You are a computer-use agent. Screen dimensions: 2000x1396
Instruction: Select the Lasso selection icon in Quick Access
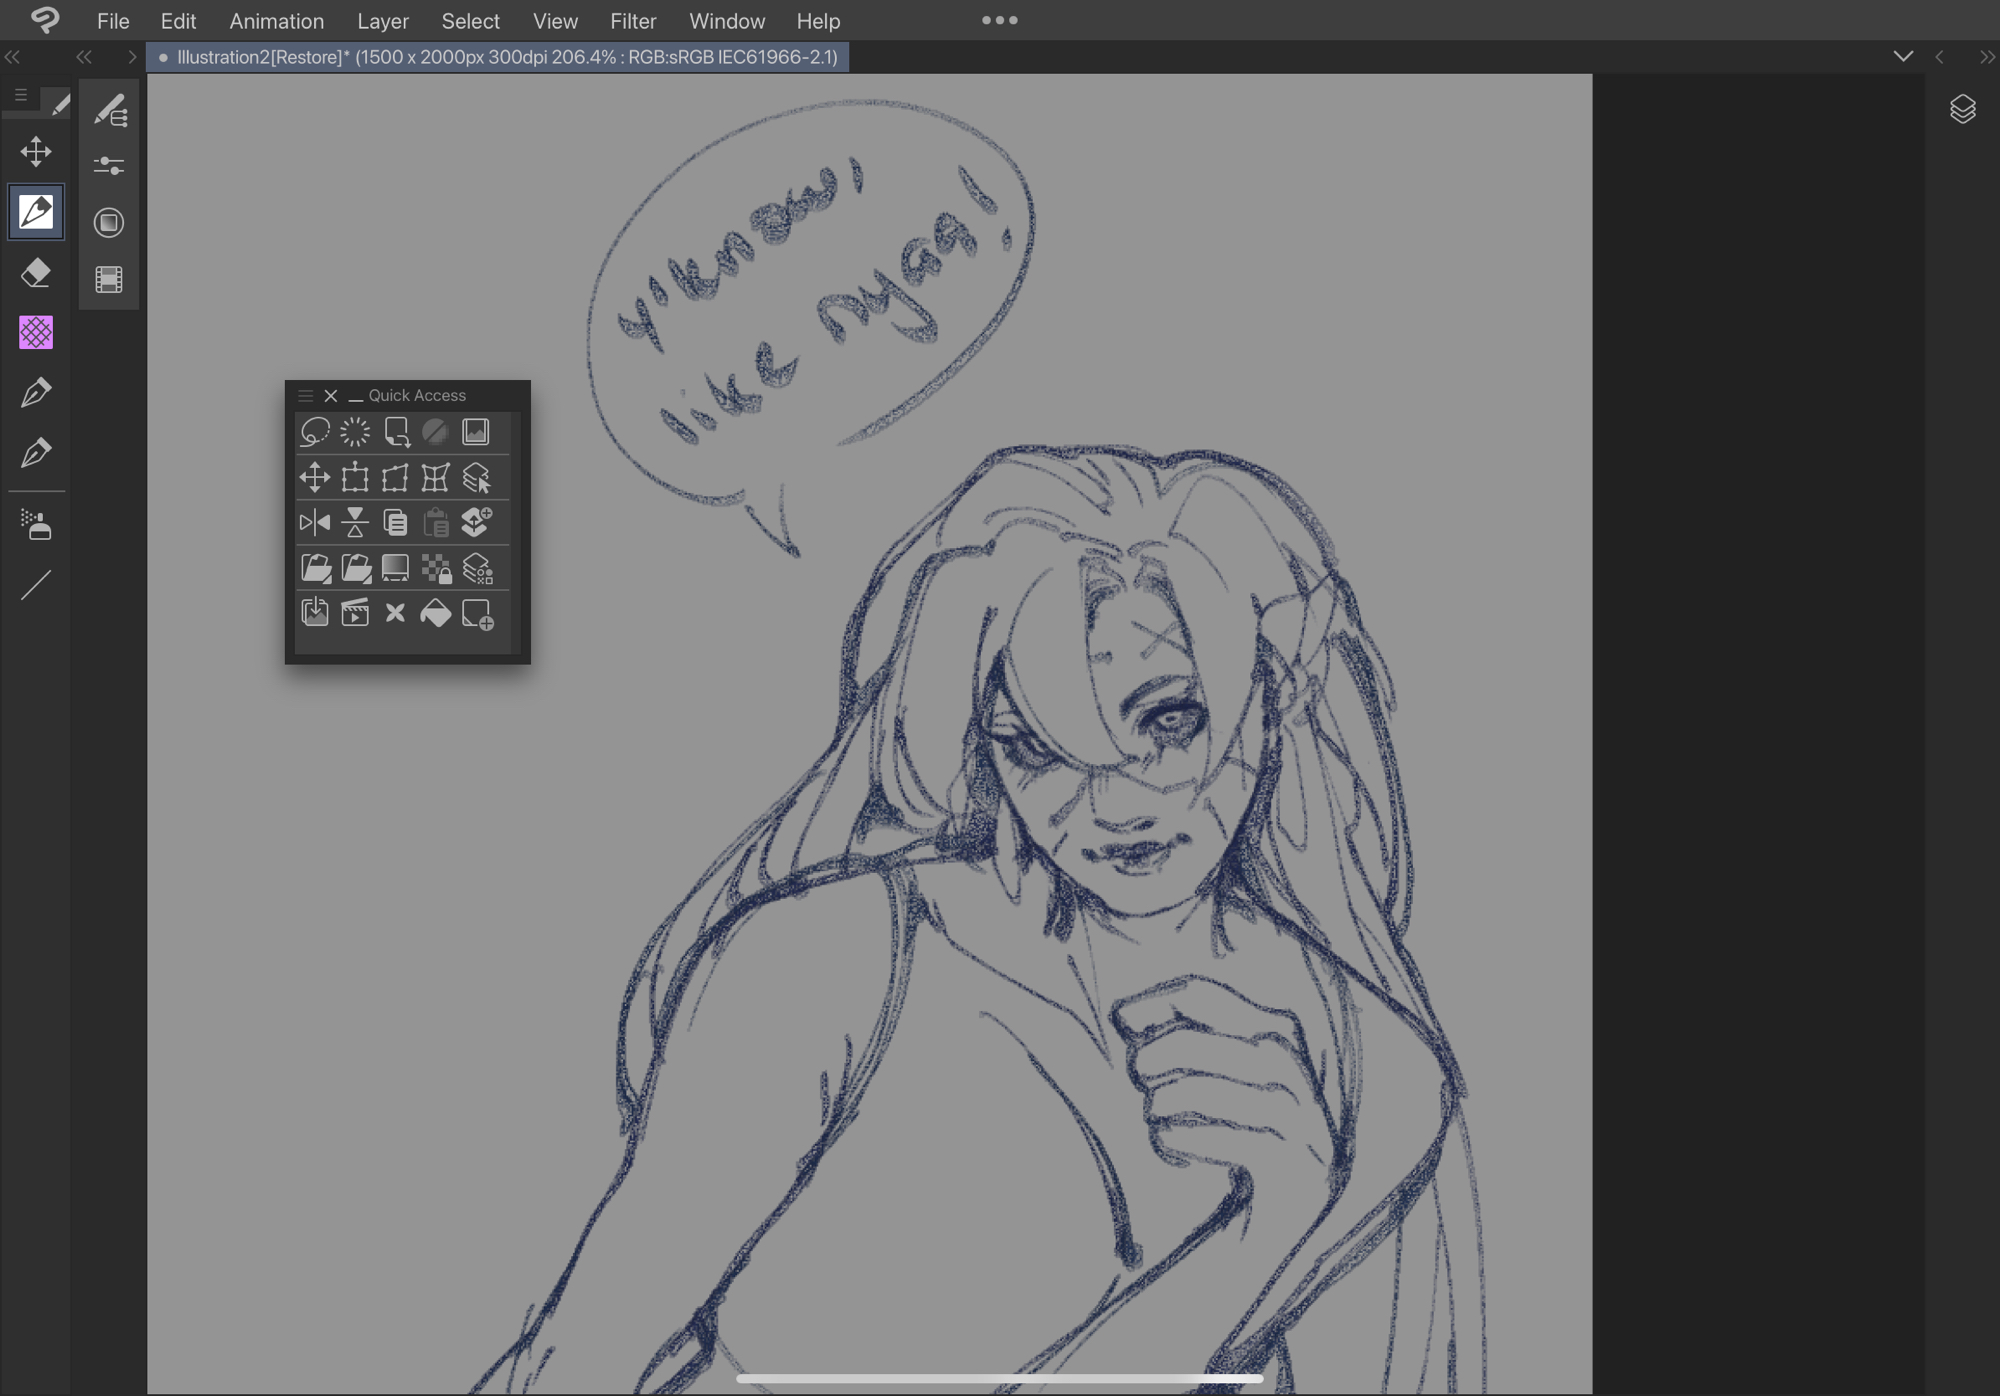click(315, 432)
